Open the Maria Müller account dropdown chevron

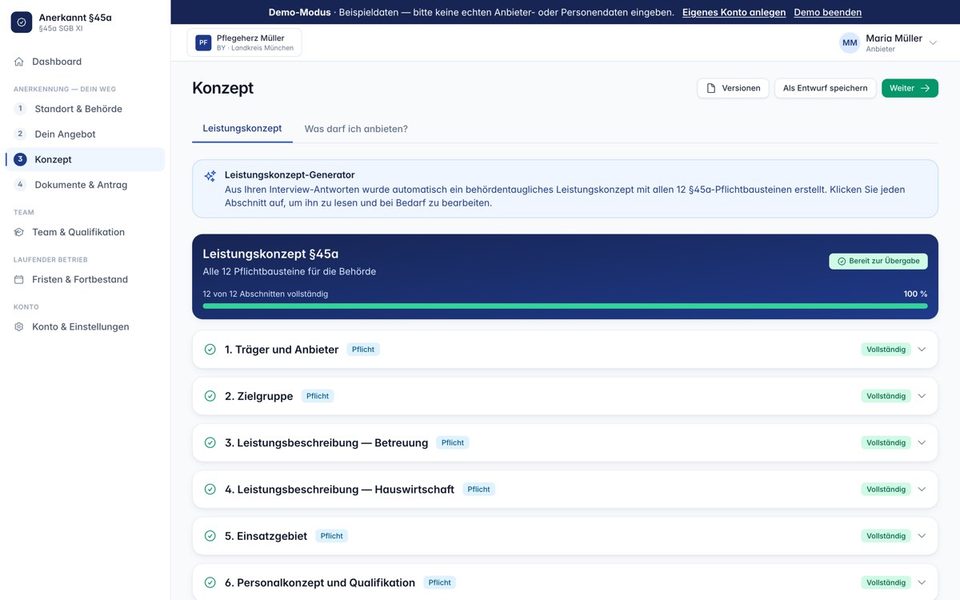tap(933, 43)
